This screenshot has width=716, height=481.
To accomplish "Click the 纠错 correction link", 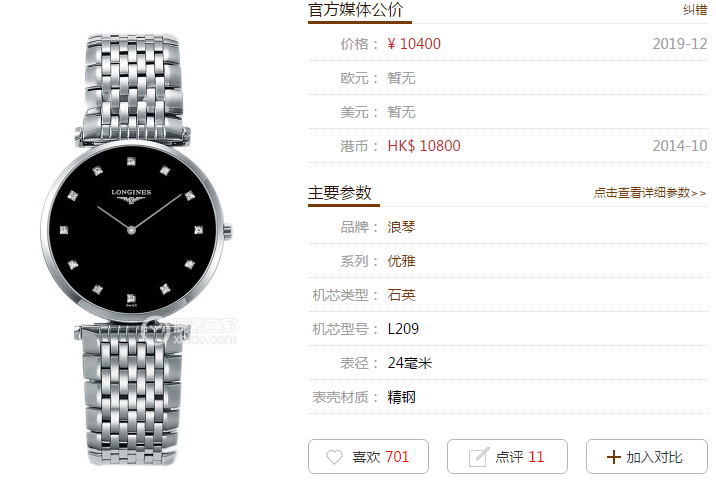I will (x=695, y=10).
